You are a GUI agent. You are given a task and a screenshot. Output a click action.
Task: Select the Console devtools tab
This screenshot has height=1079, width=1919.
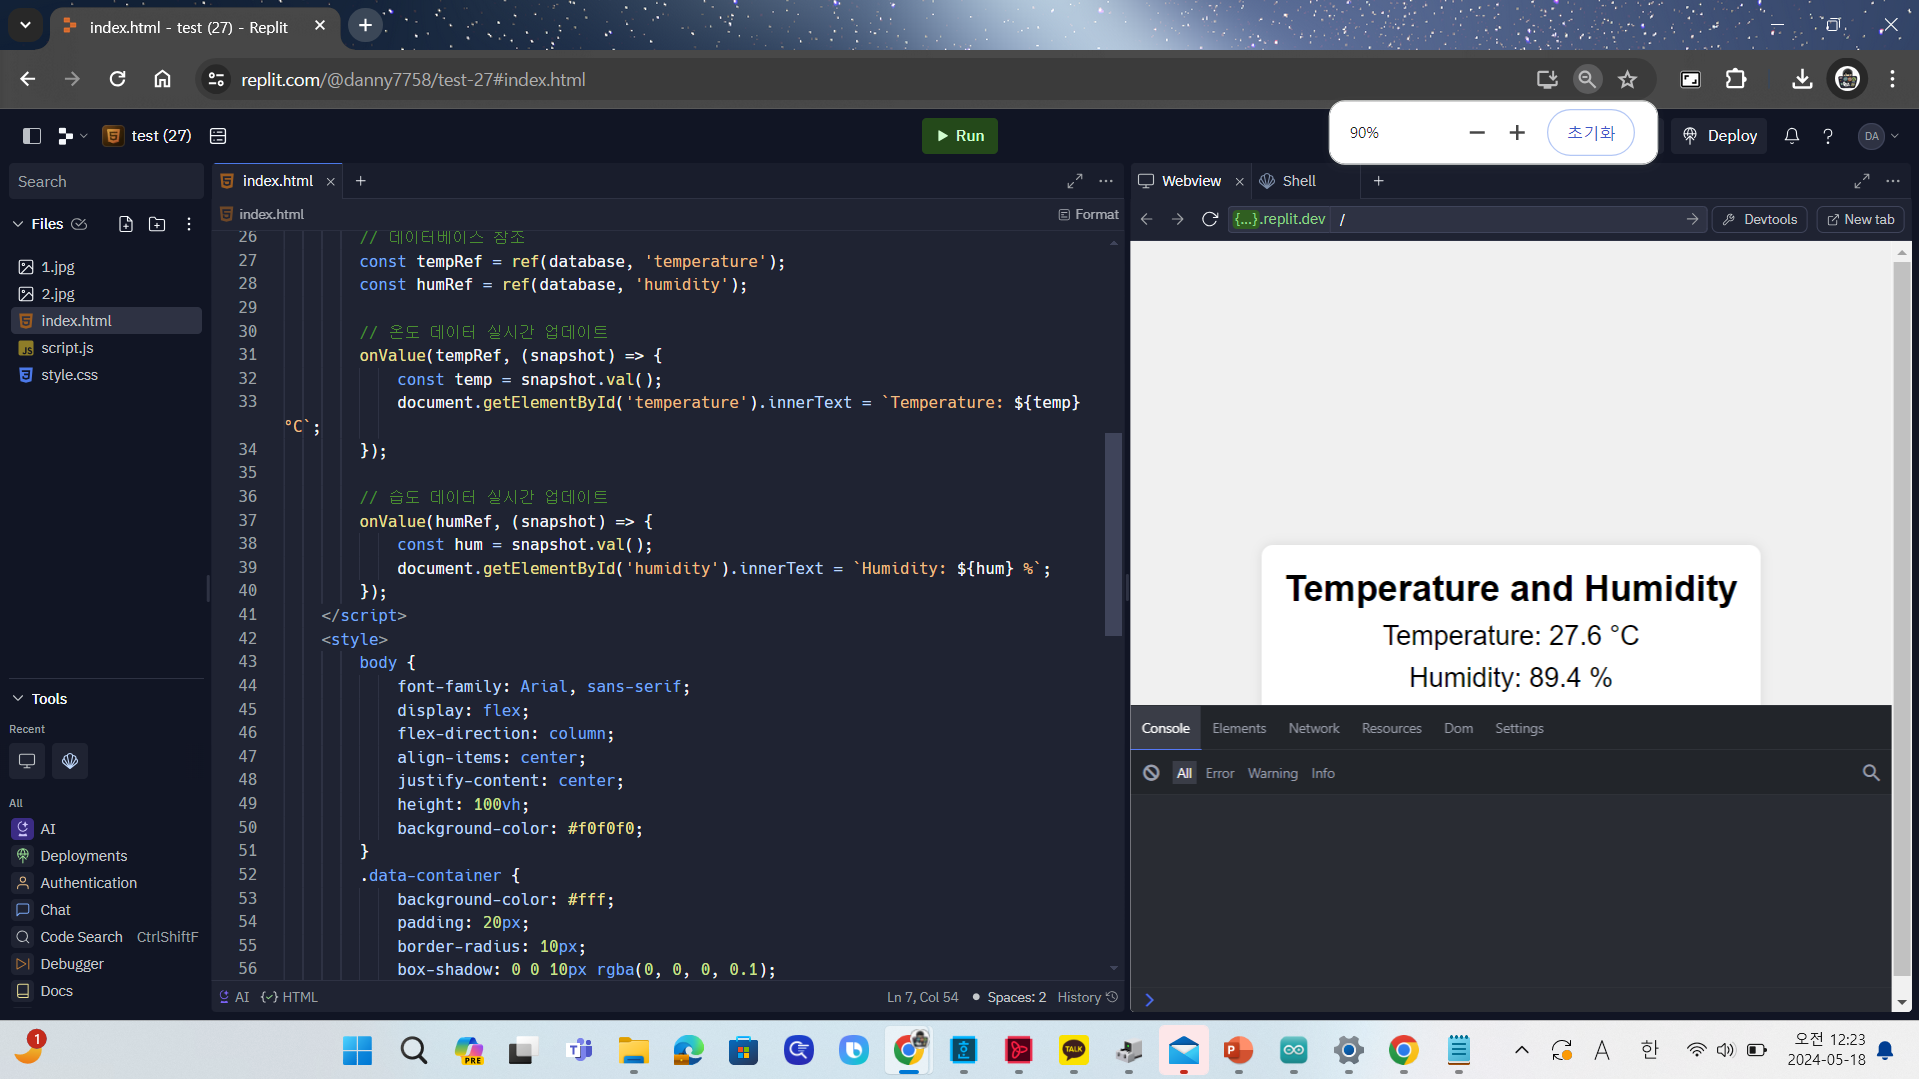click(1165, 728)
